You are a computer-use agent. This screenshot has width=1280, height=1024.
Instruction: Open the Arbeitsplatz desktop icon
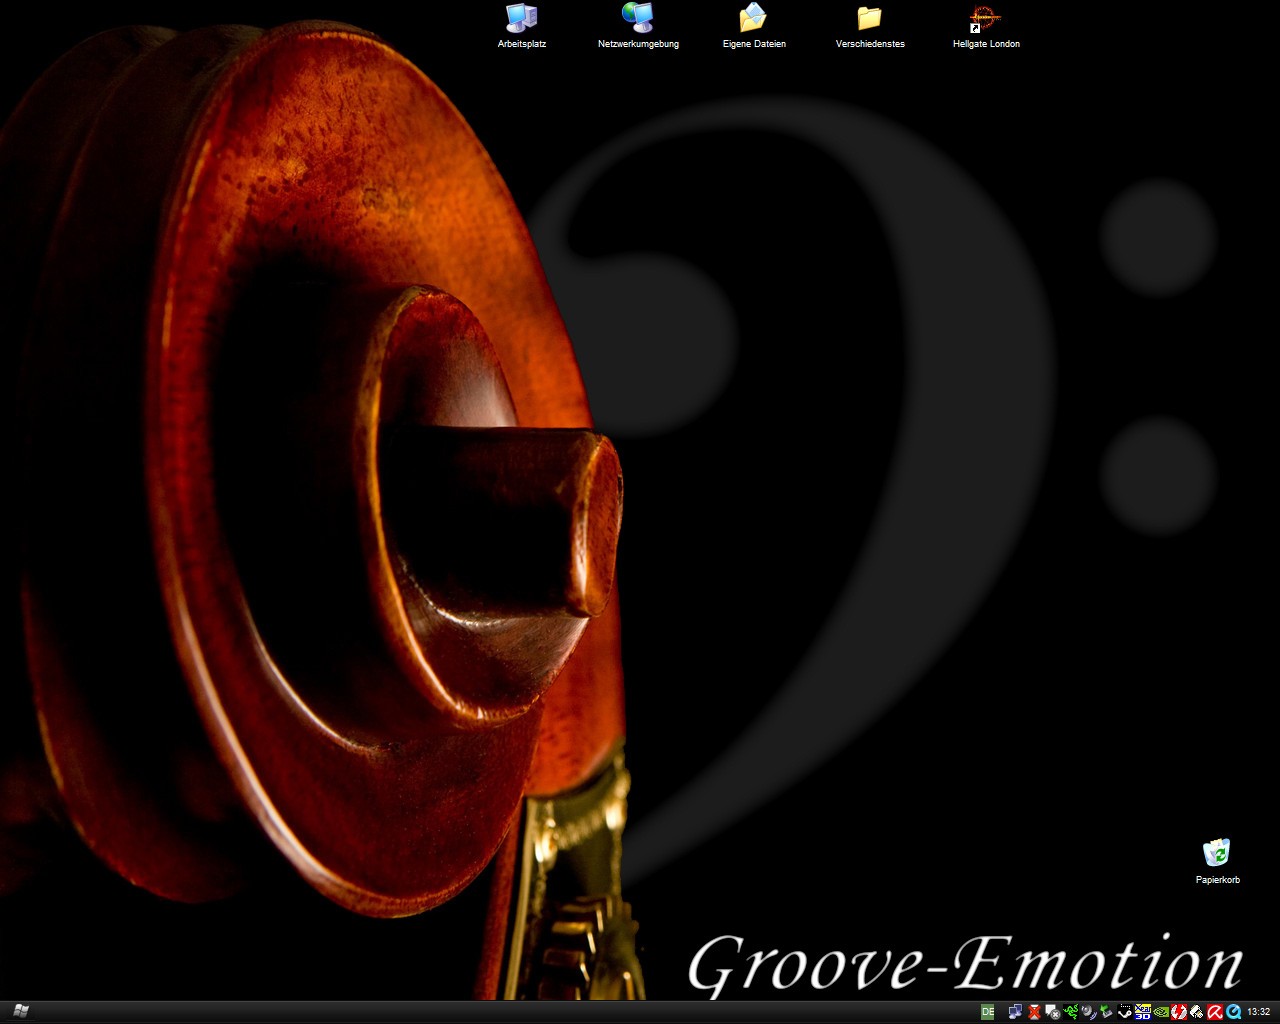point(521,18)
